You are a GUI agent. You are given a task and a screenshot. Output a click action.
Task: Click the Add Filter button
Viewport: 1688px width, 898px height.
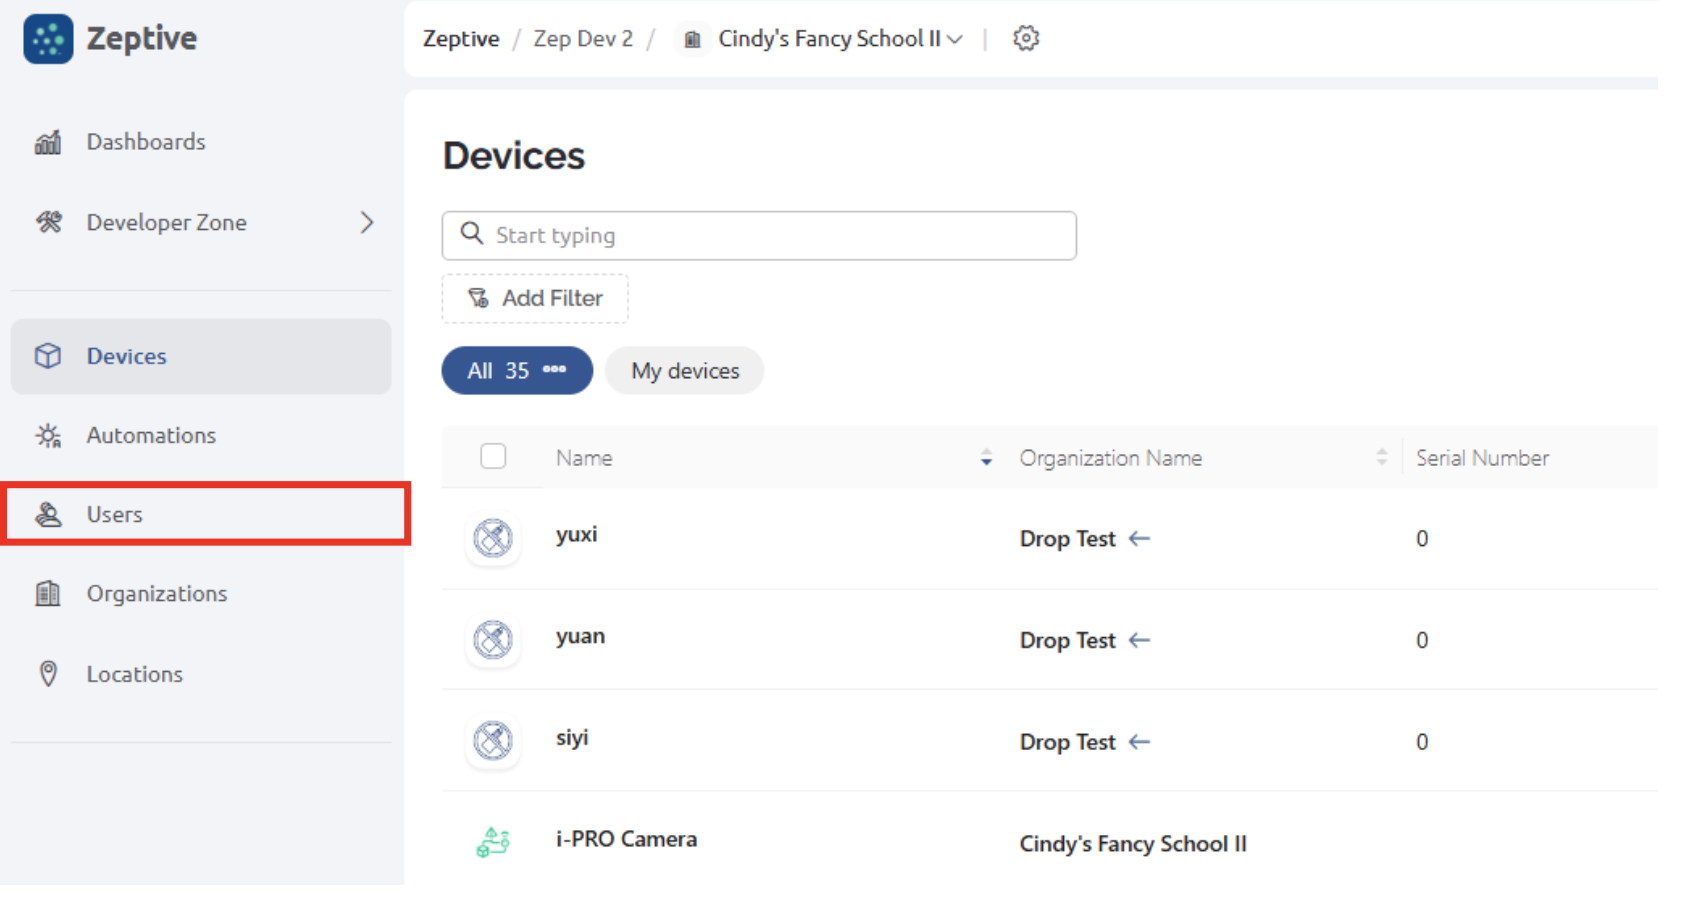pos(535,298)
